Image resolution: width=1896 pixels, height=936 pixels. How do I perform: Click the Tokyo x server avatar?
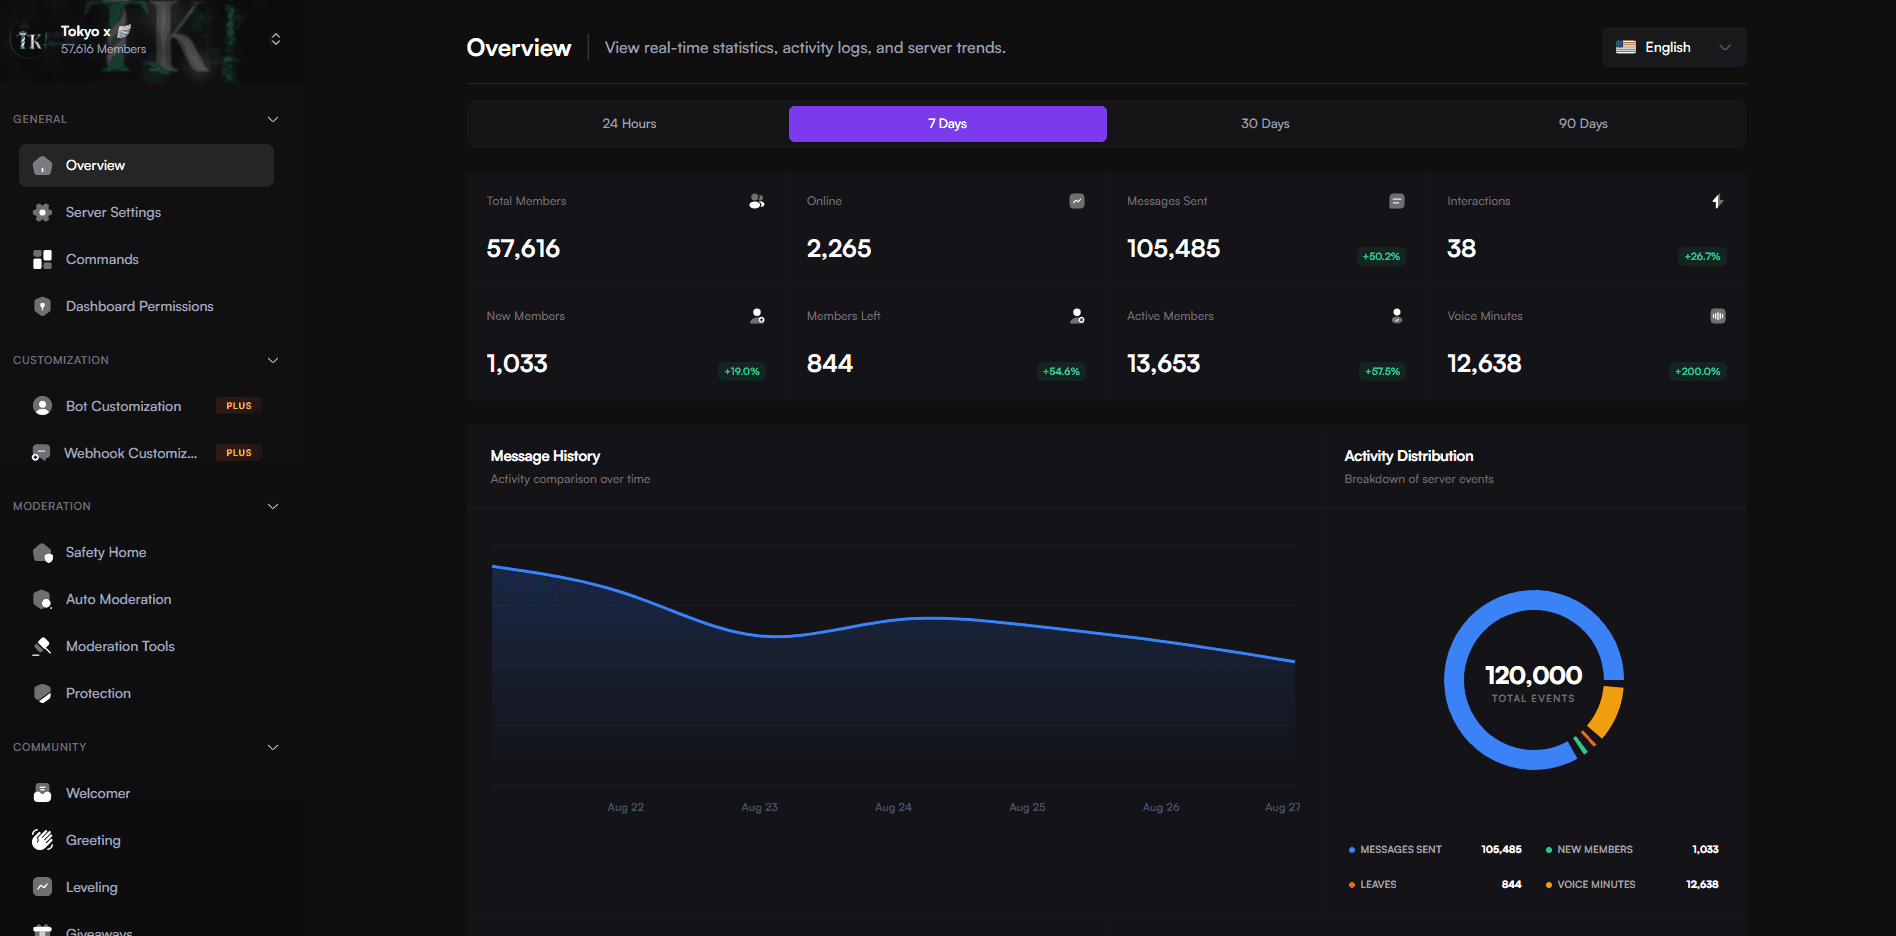coord(30,40)
